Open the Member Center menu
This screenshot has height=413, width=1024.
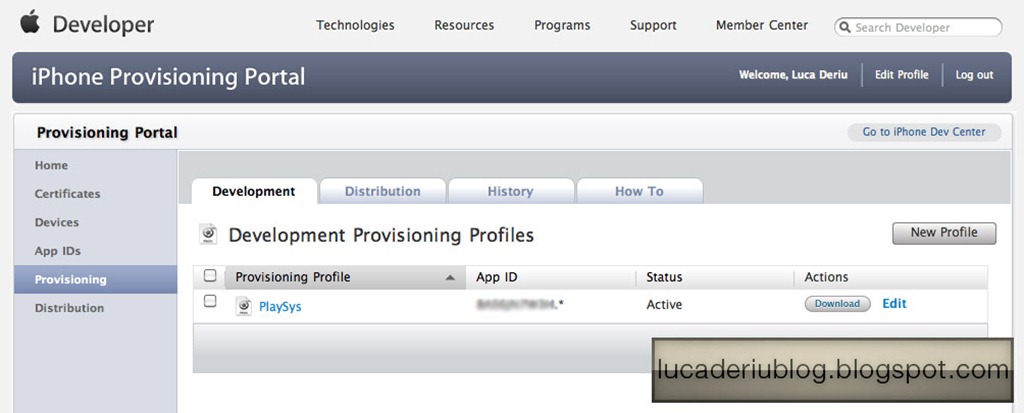(x=761, y=25)
